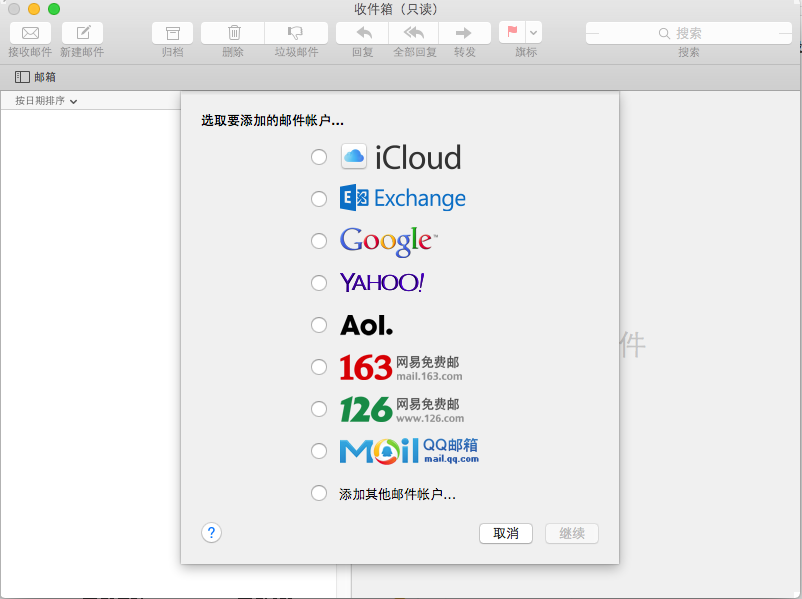Click the Reply arrow icon

[362, 33]
